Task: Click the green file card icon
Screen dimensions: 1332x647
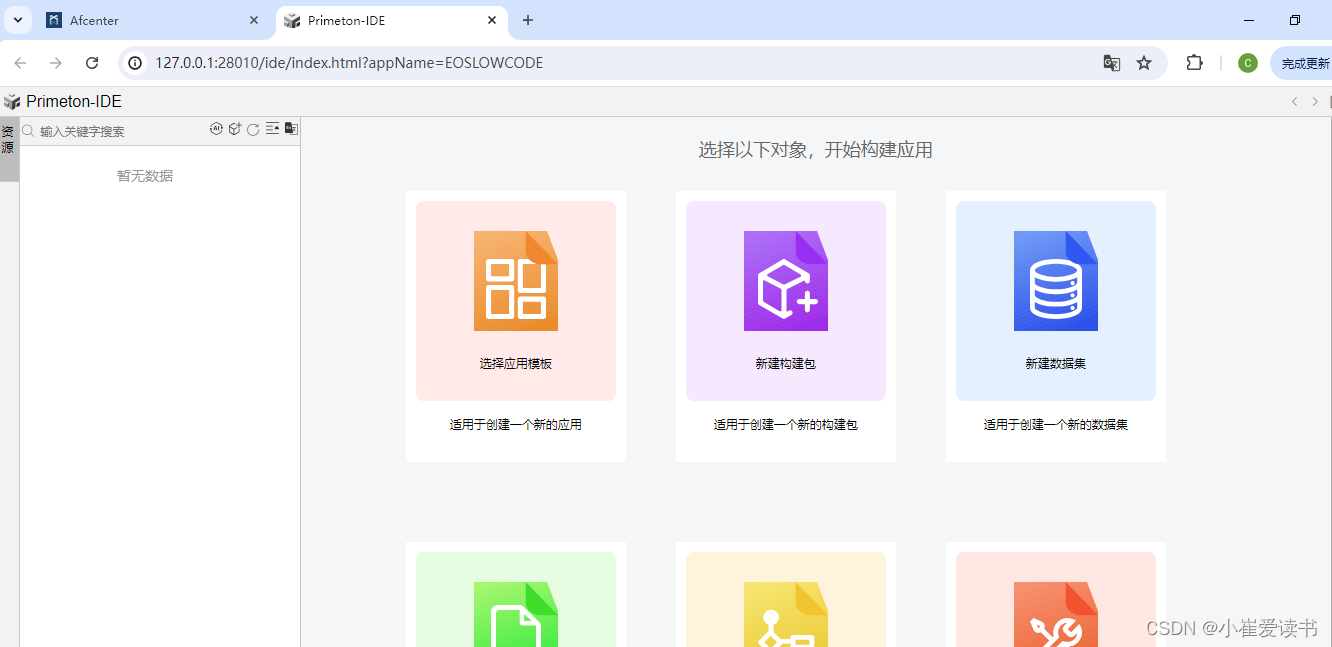Action: point(516,614)
